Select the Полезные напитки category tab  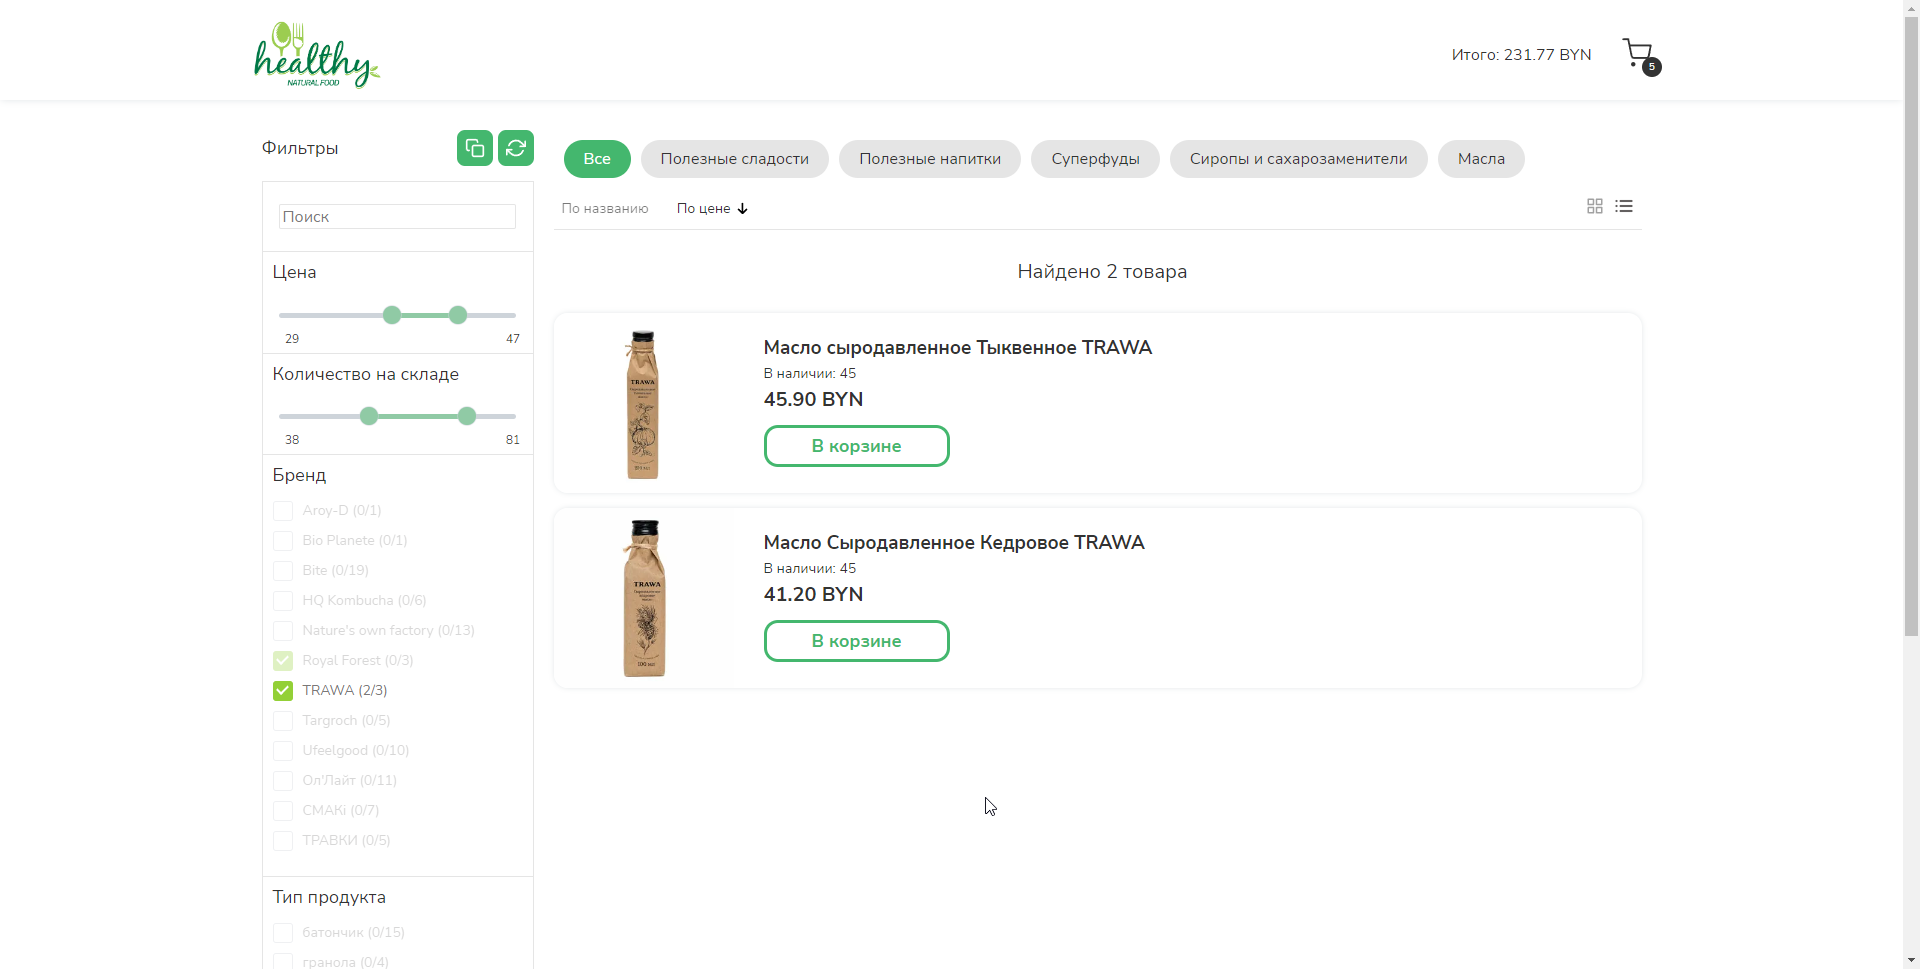930,159
